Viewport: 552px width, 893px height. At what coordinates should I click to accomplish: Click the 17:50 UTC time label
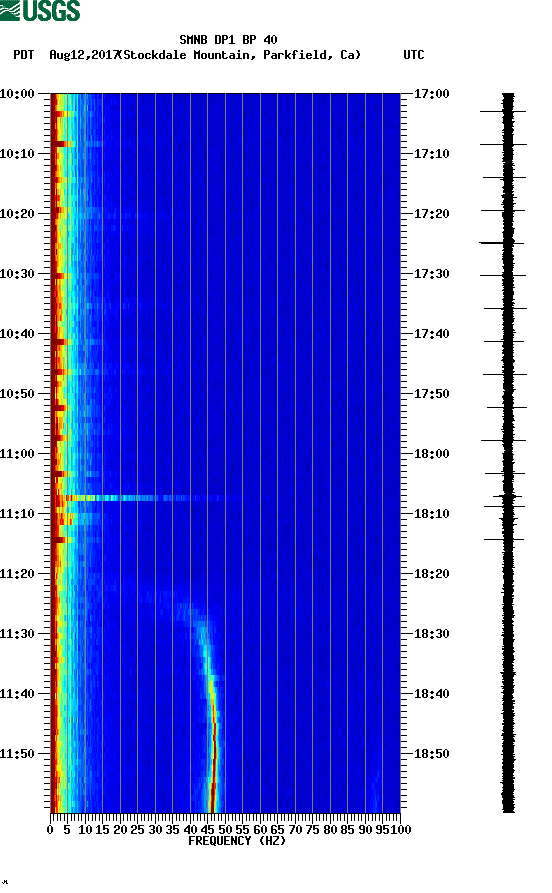pos(431,394)
